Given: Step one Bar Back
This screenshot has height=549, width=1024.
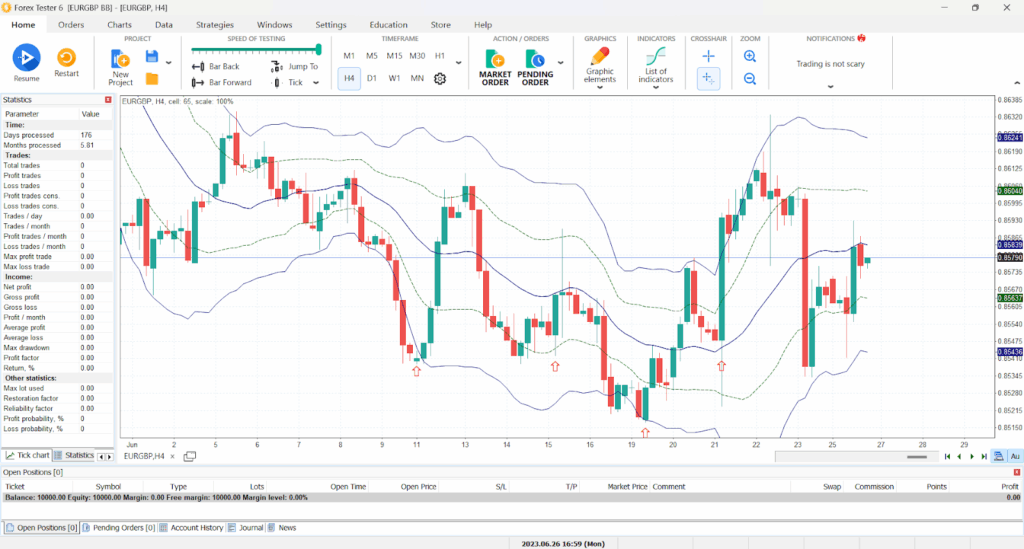Looking at the screenshot, I should [216, 67].
